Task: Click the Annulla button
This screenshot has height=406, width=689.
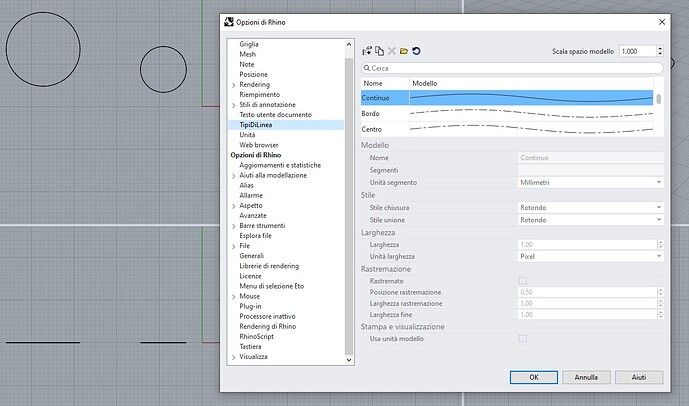Action: pos(586,377)
